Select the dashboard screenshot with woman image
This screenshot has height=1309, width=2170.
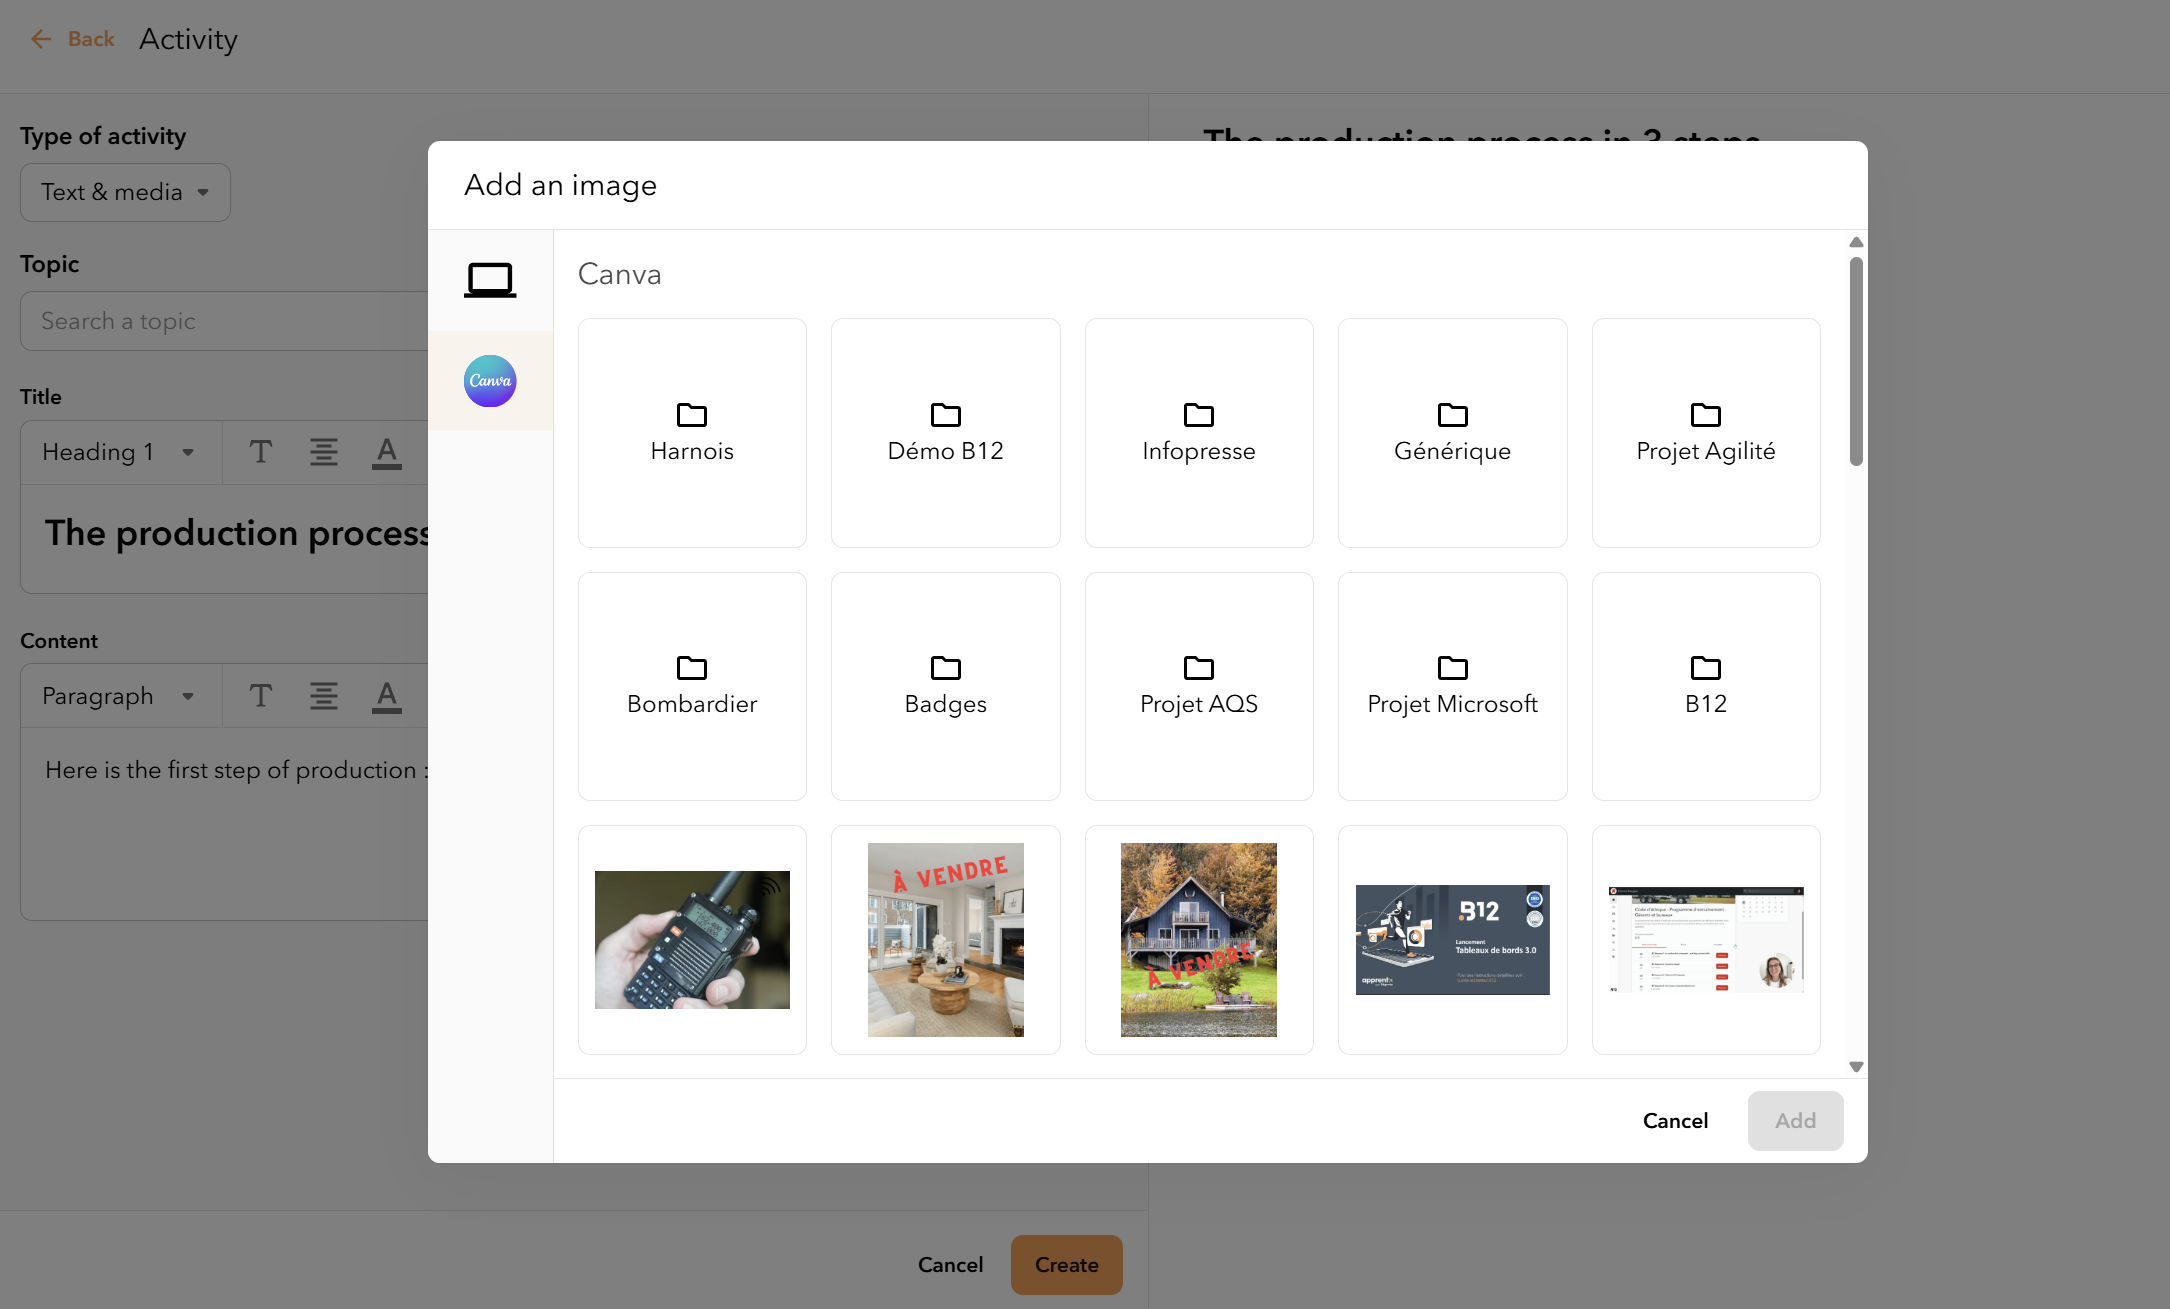(x=1706, y=940)
